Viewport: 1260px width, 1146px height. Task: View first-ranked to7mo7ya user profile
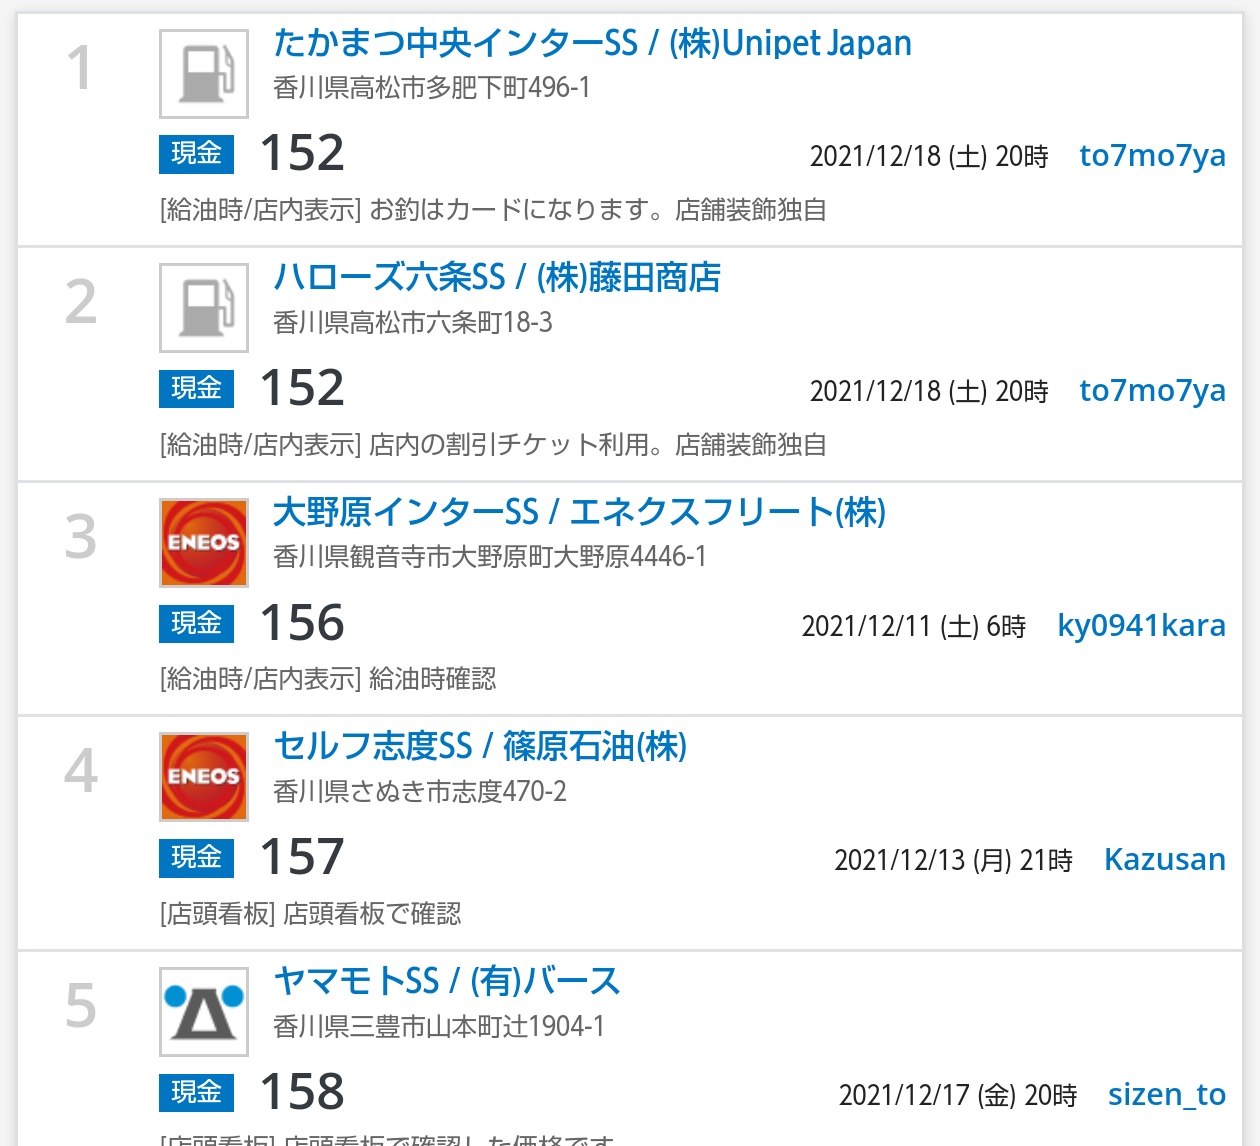pos(1152,156)
